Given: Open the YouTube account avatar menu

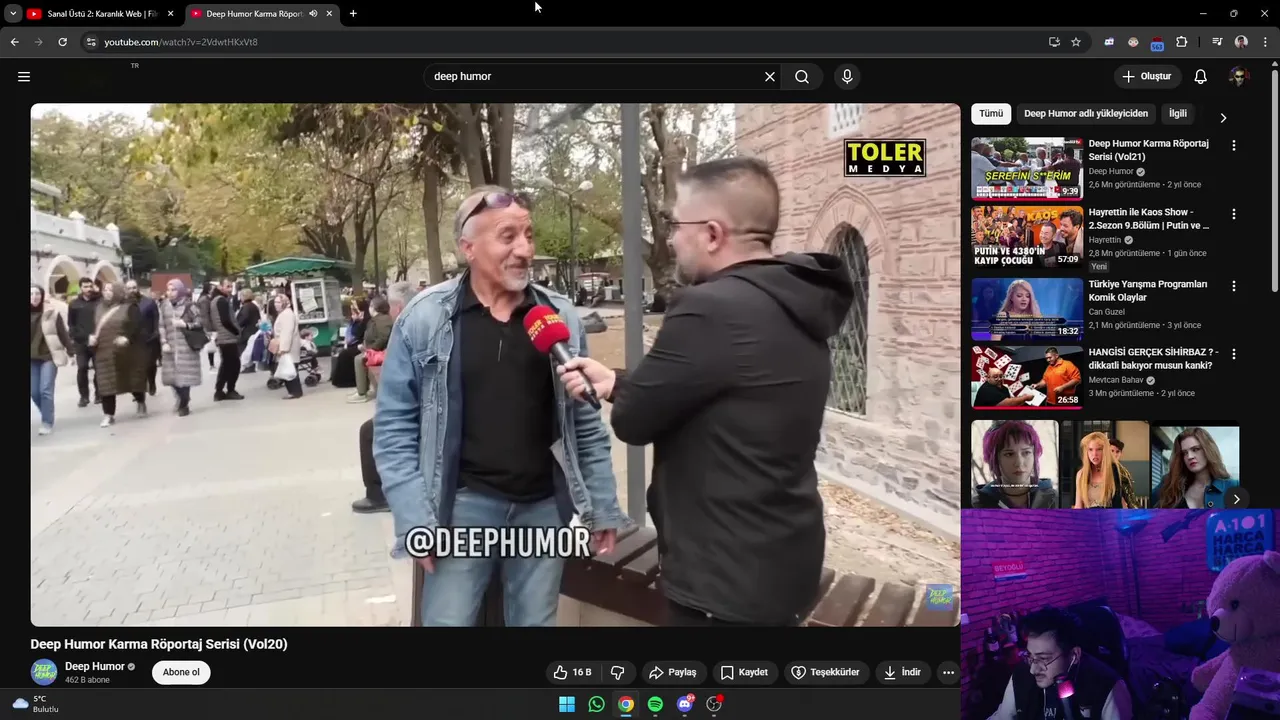Looking at the screenshot, I should coord(1239,76).
